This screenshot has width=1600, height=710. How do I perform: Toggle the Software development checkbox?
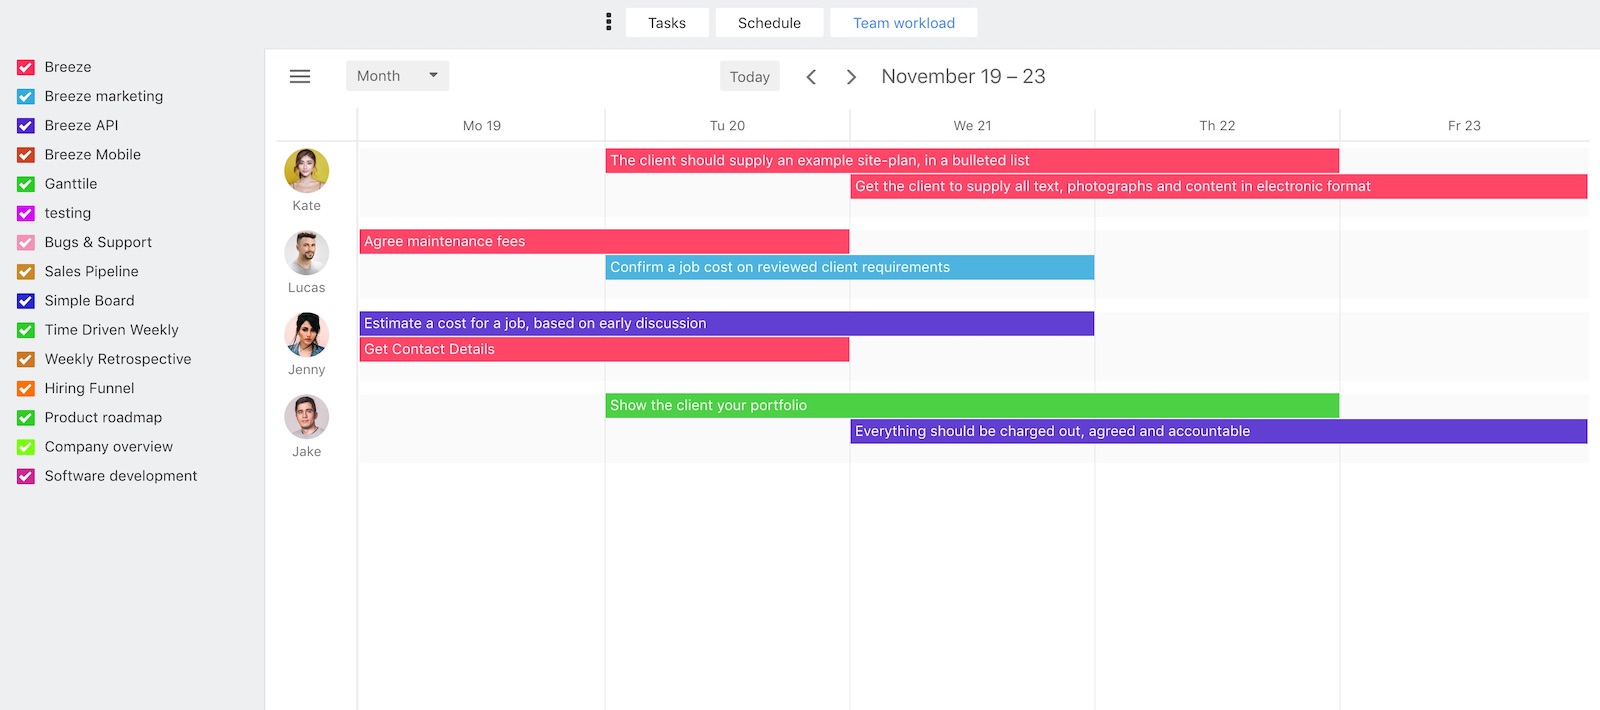26,477
